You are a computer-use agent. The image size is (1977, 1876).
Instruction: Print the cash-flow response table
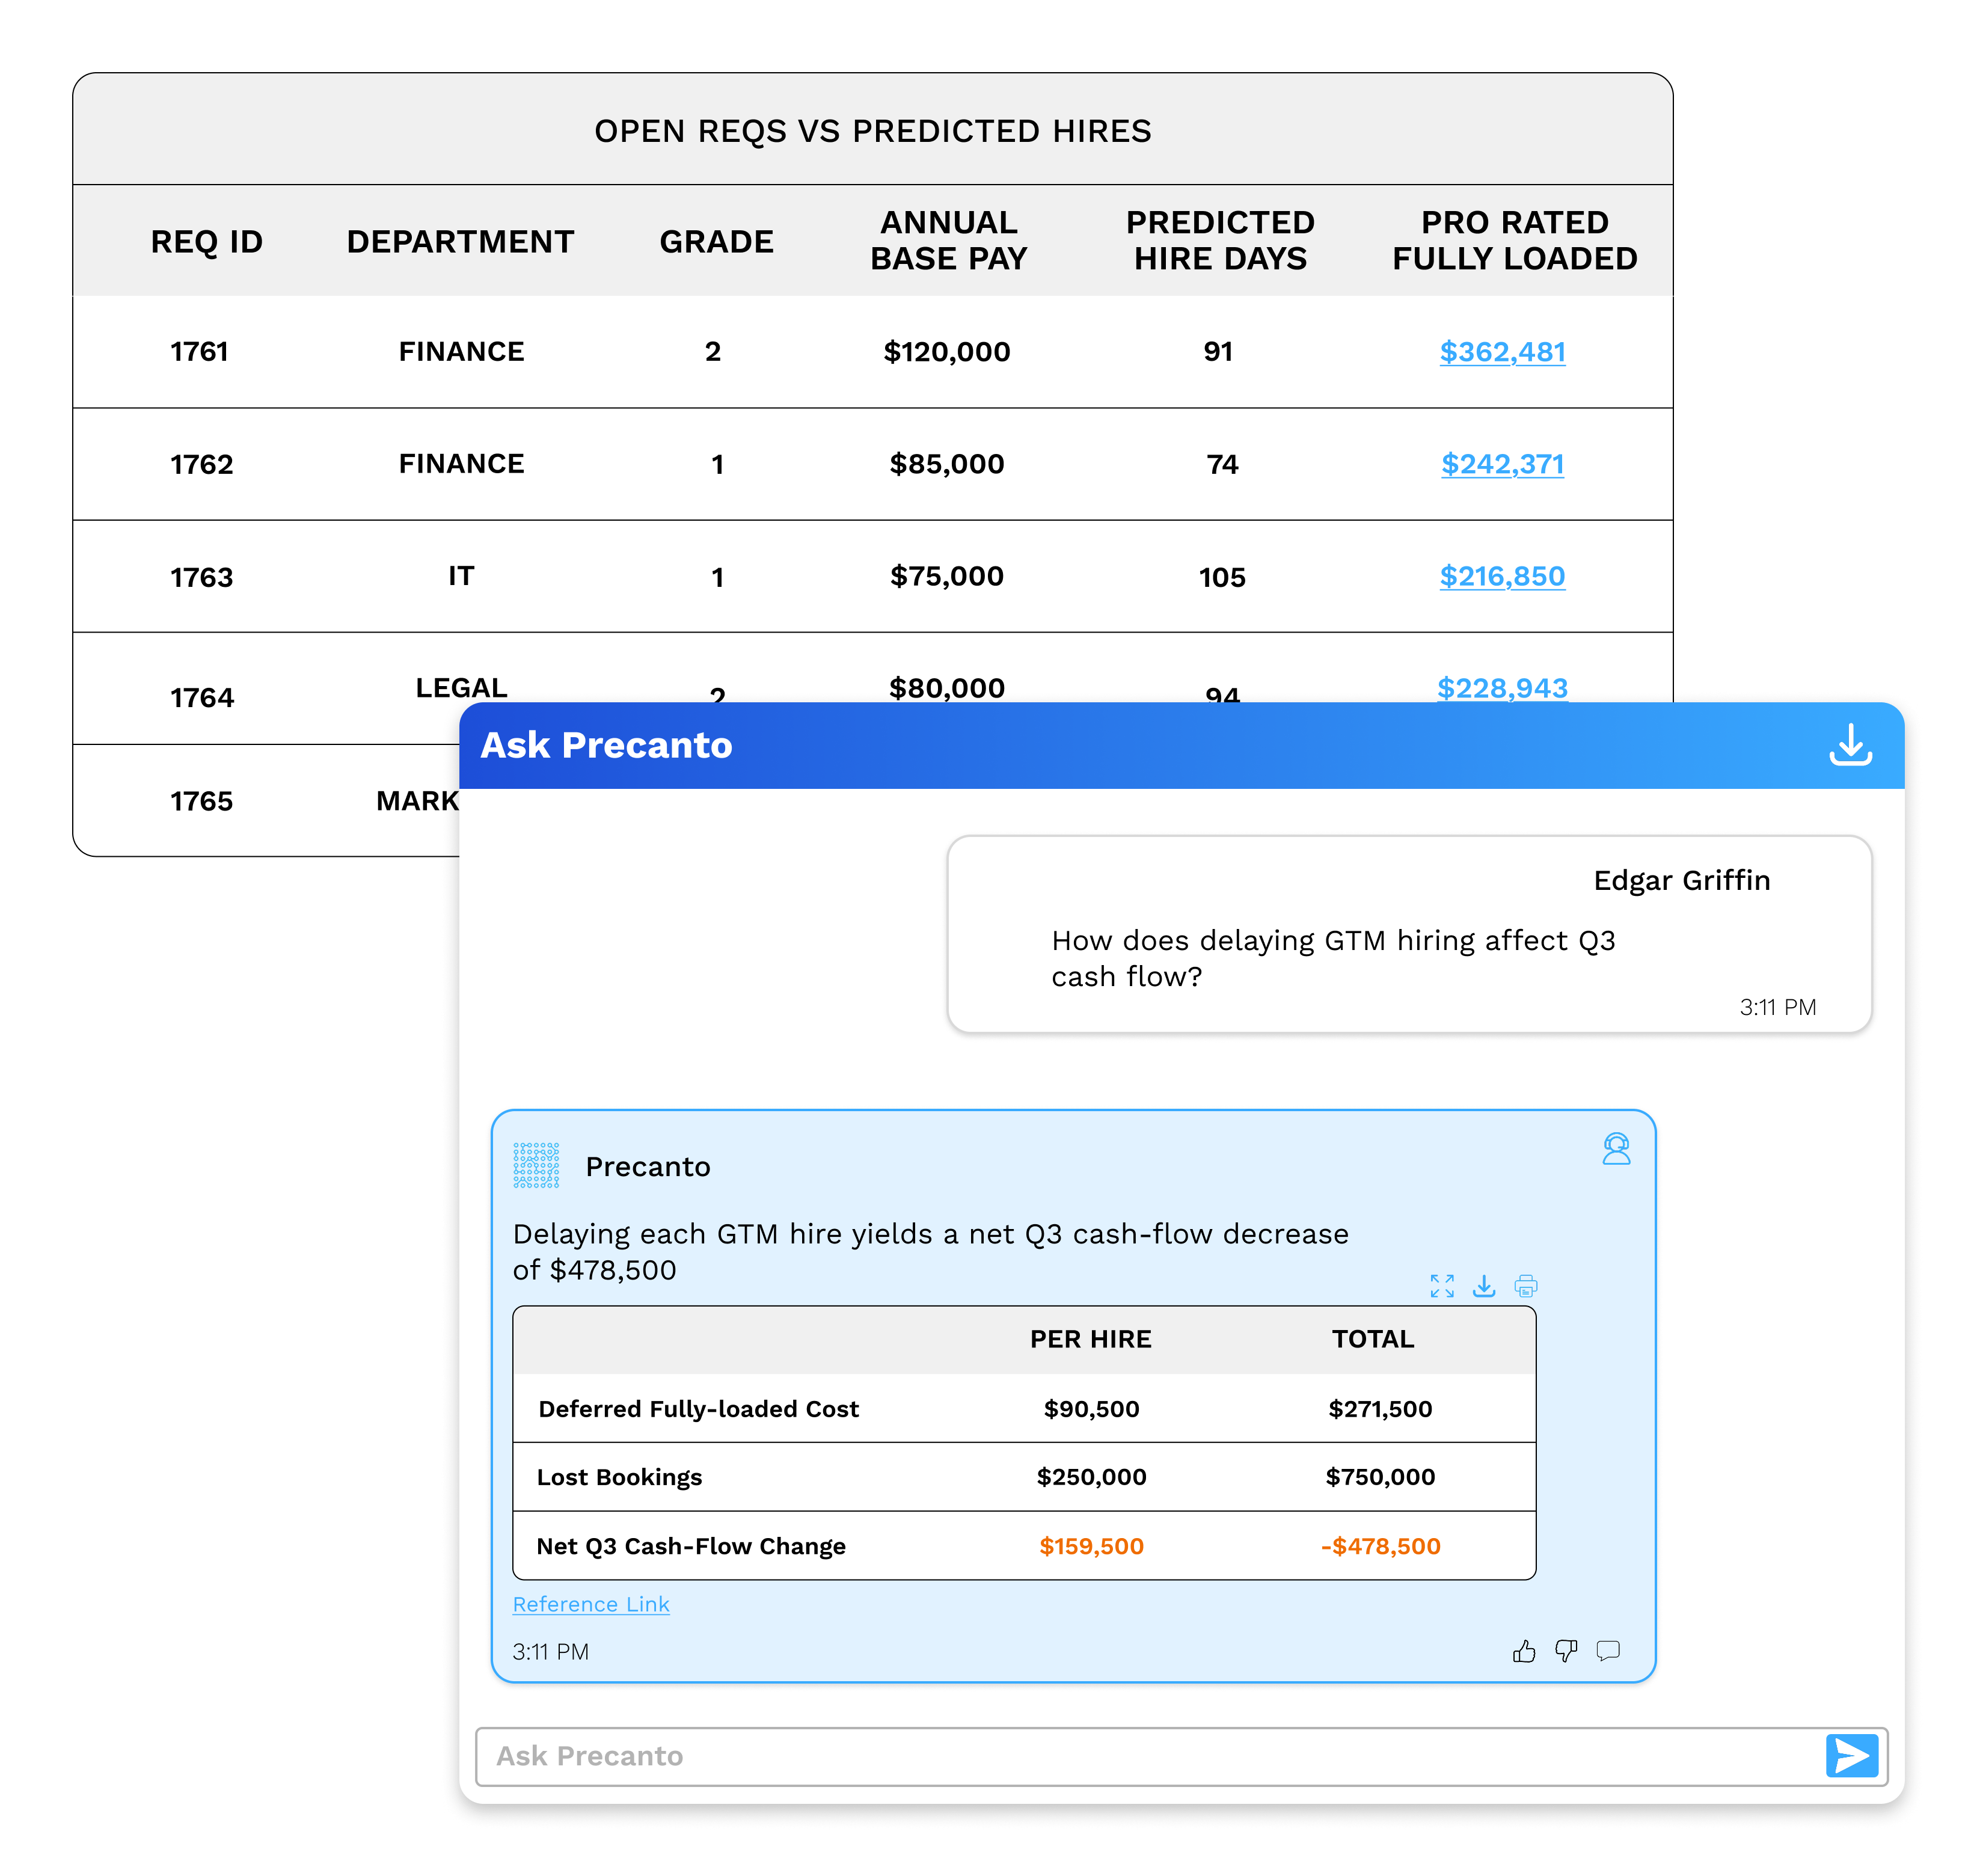click(x=1525, y=1285)
